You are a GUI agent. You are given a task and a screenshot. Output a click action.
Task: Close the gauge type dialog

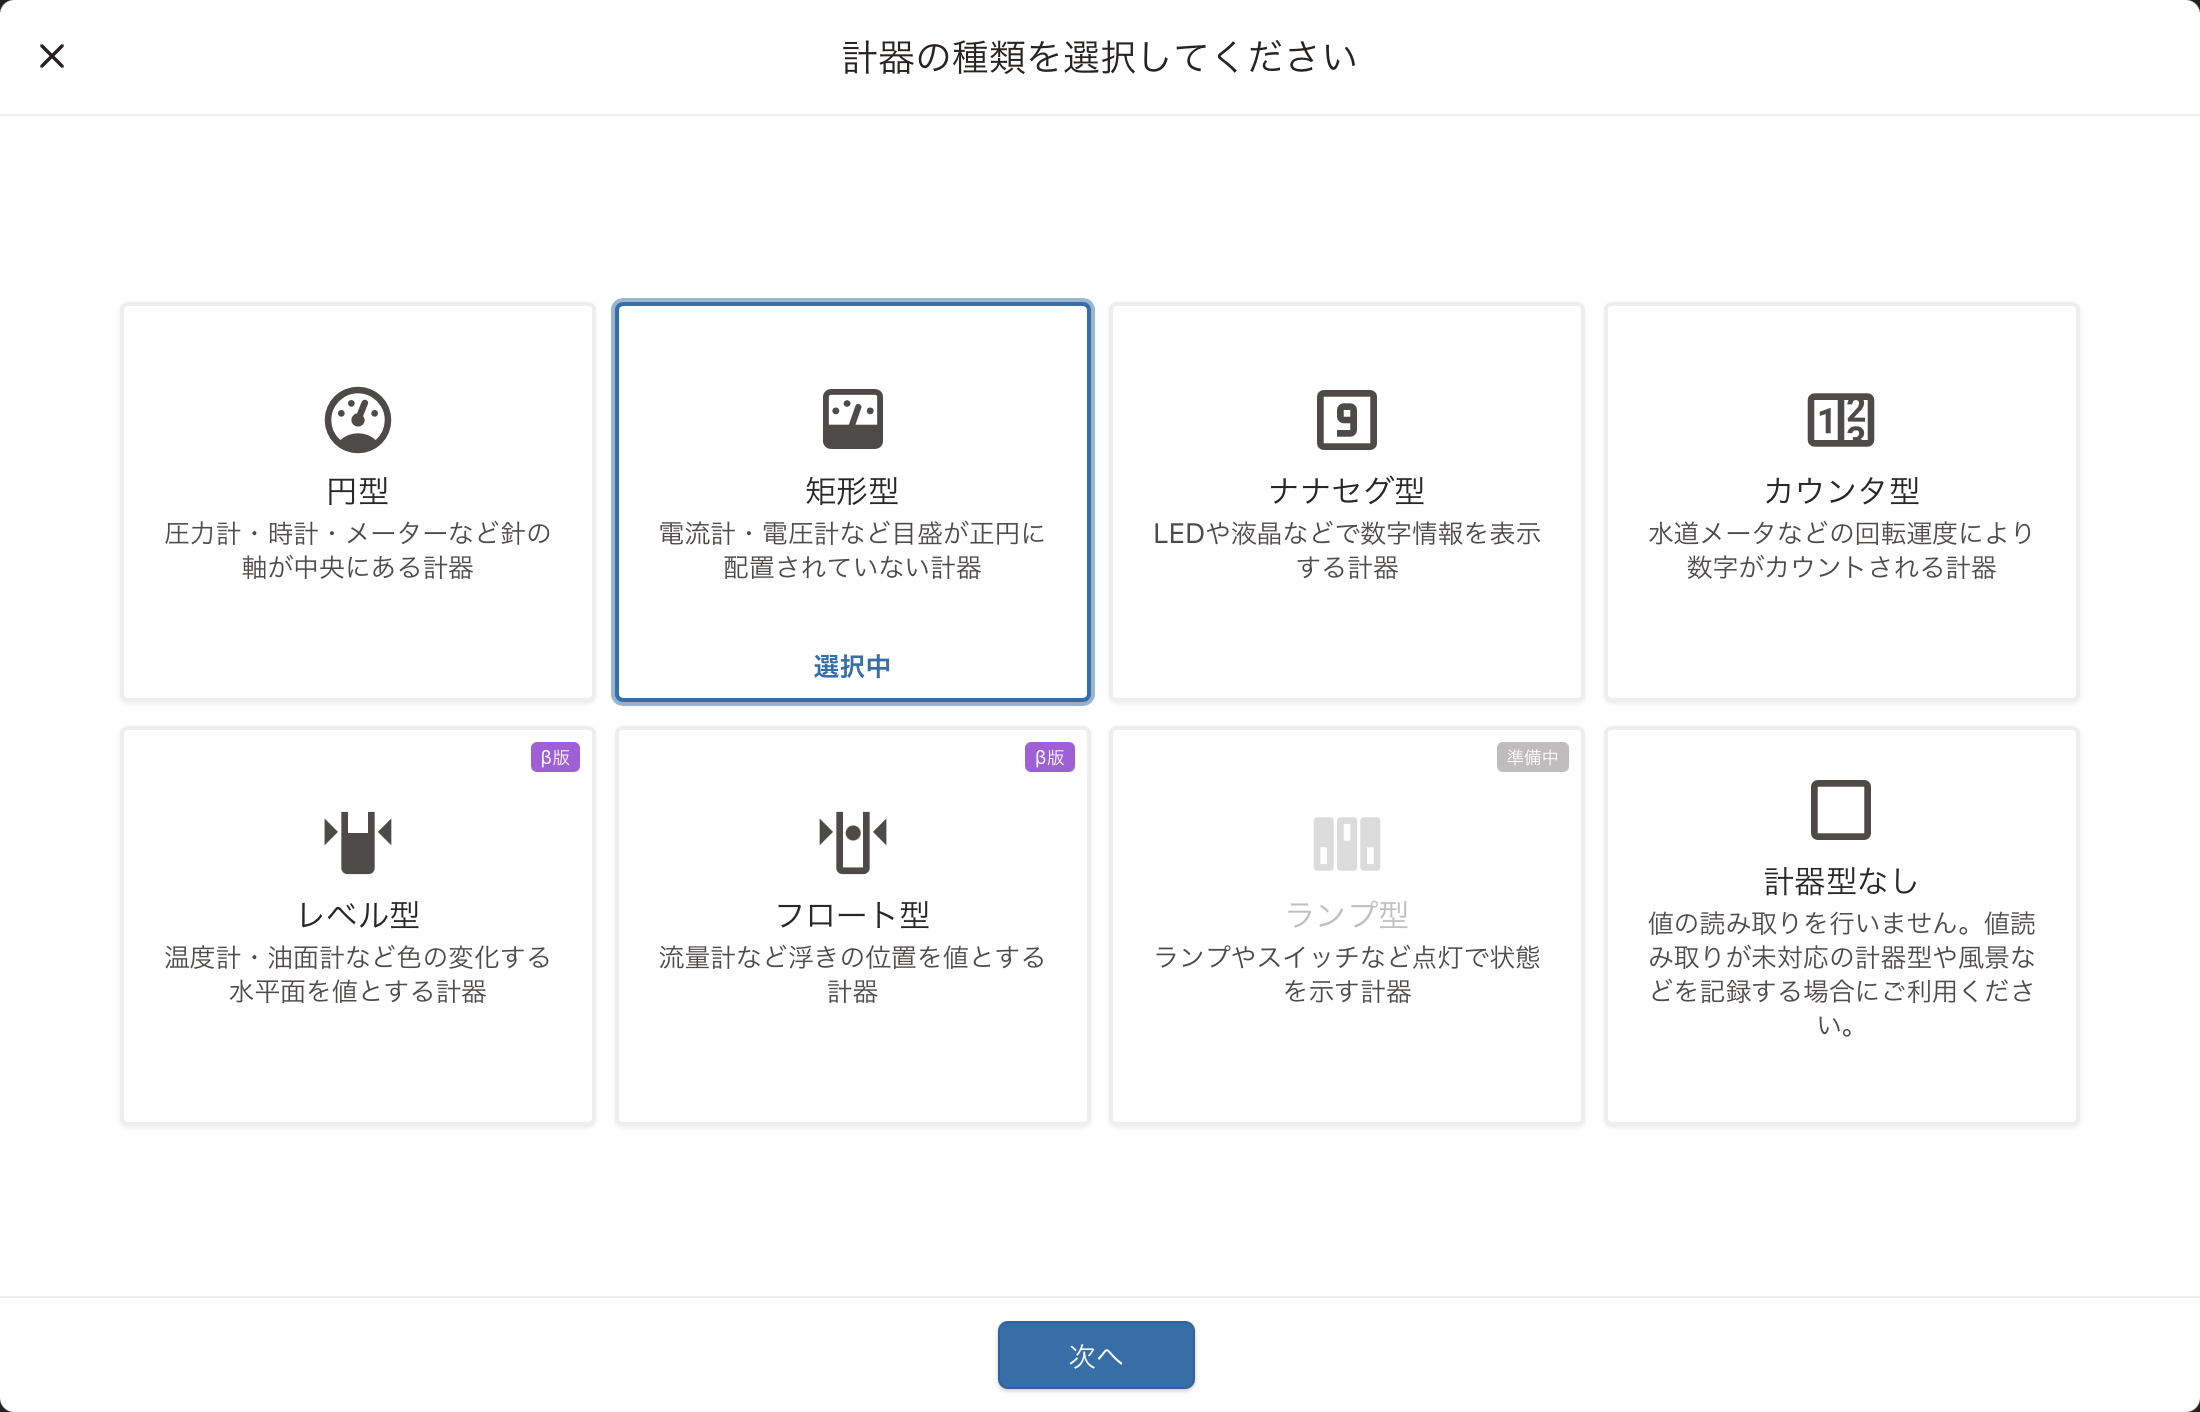coord(52,56)
